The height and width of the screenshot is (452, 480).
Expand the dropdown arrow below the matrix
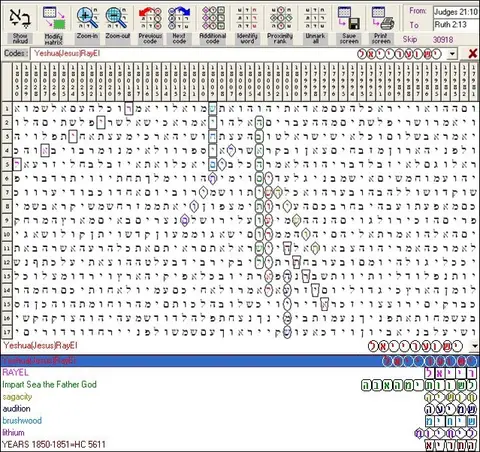pos(475,346)
